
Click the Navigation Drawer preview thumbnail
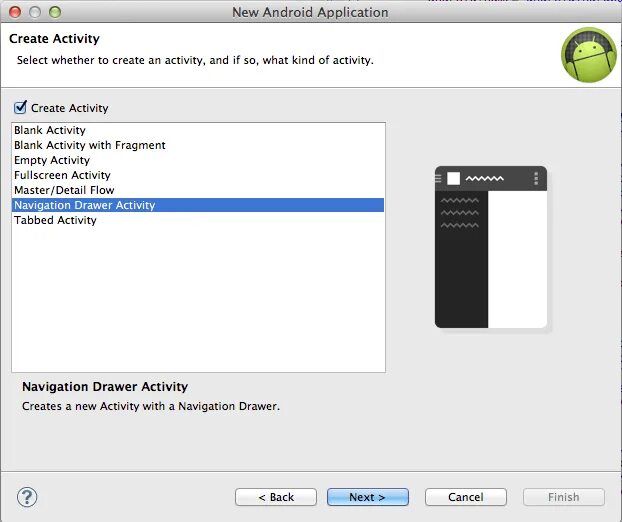click(491, 247)
